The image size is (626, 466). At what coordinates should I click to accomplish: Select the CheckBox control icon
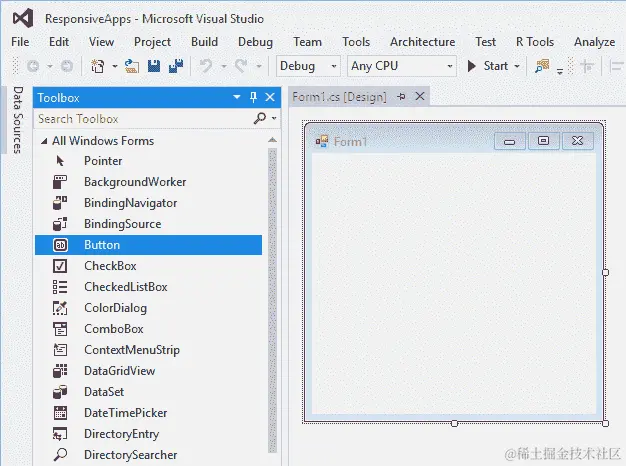pos(60,266)
